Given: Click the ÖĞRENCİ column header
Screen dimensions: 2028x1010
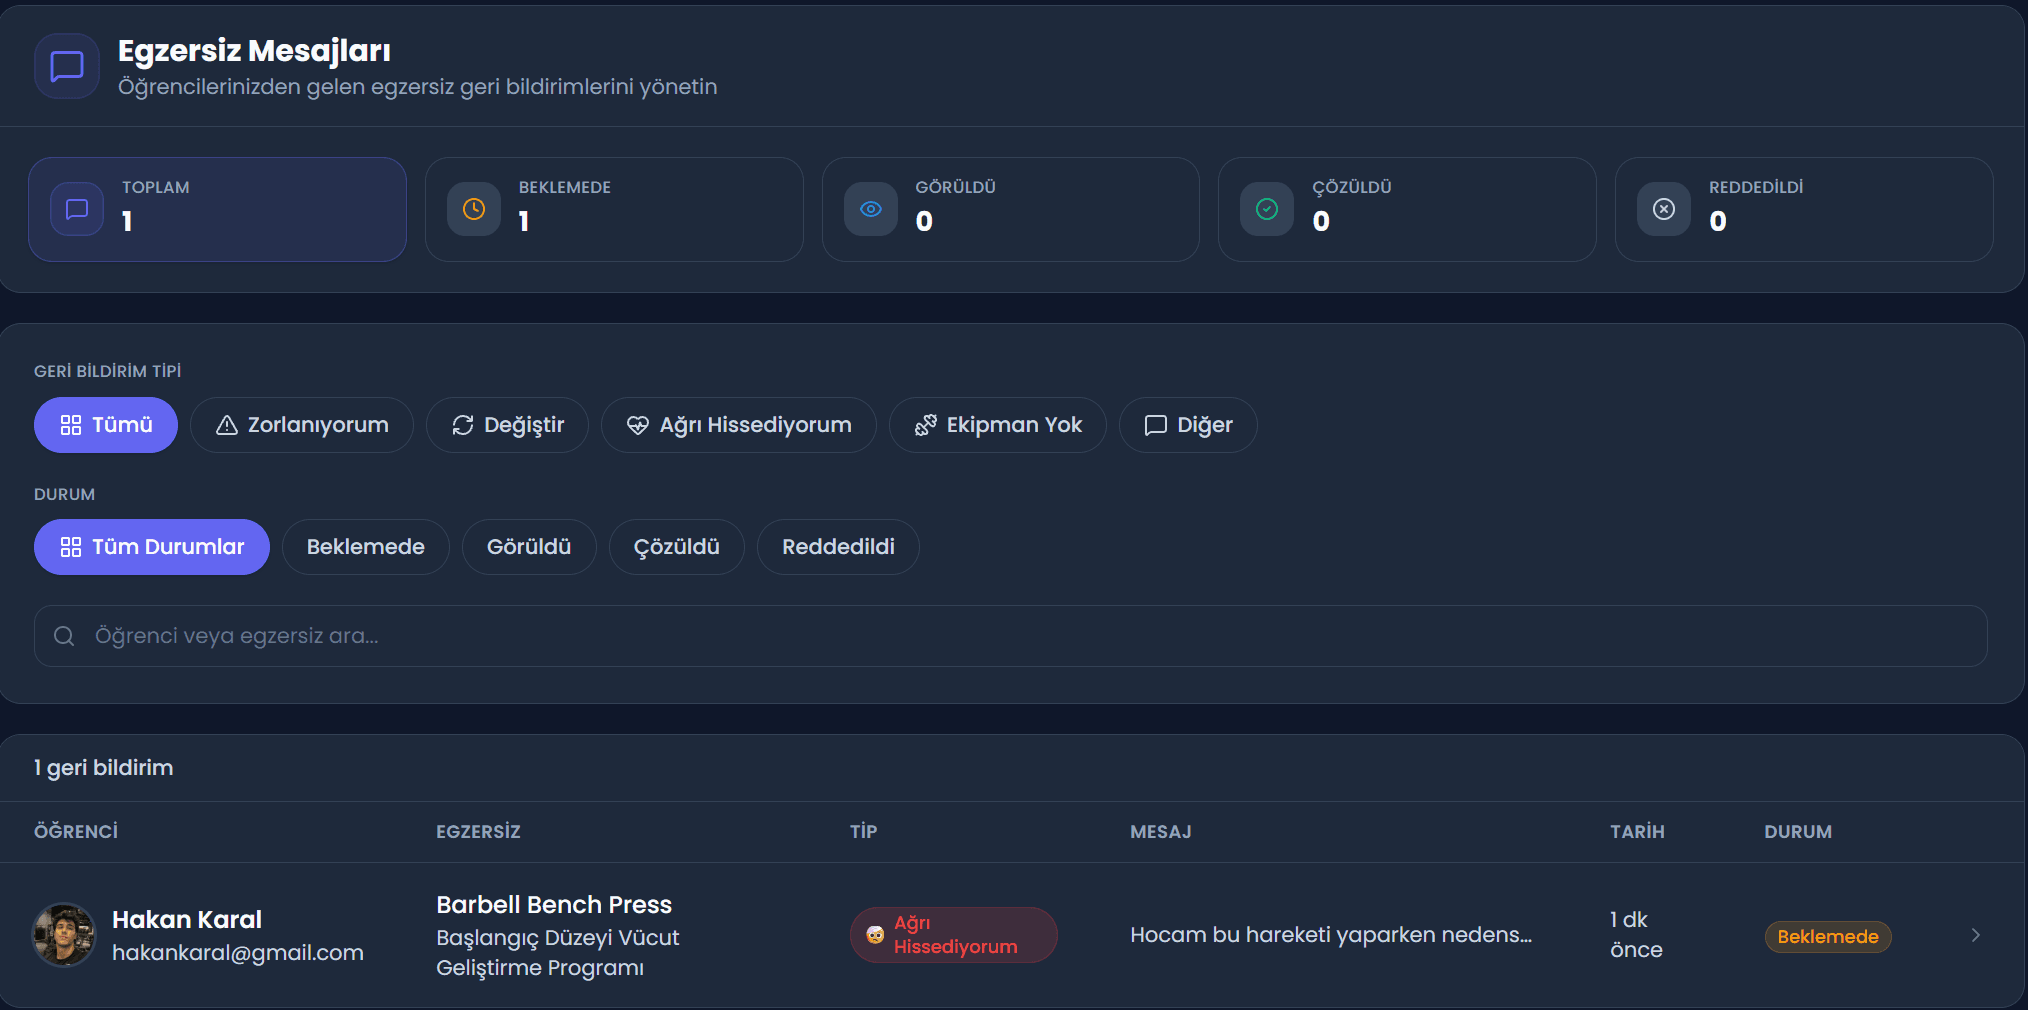Looking at the screenshot, I should pyautogui.click(x=76, y=832).
